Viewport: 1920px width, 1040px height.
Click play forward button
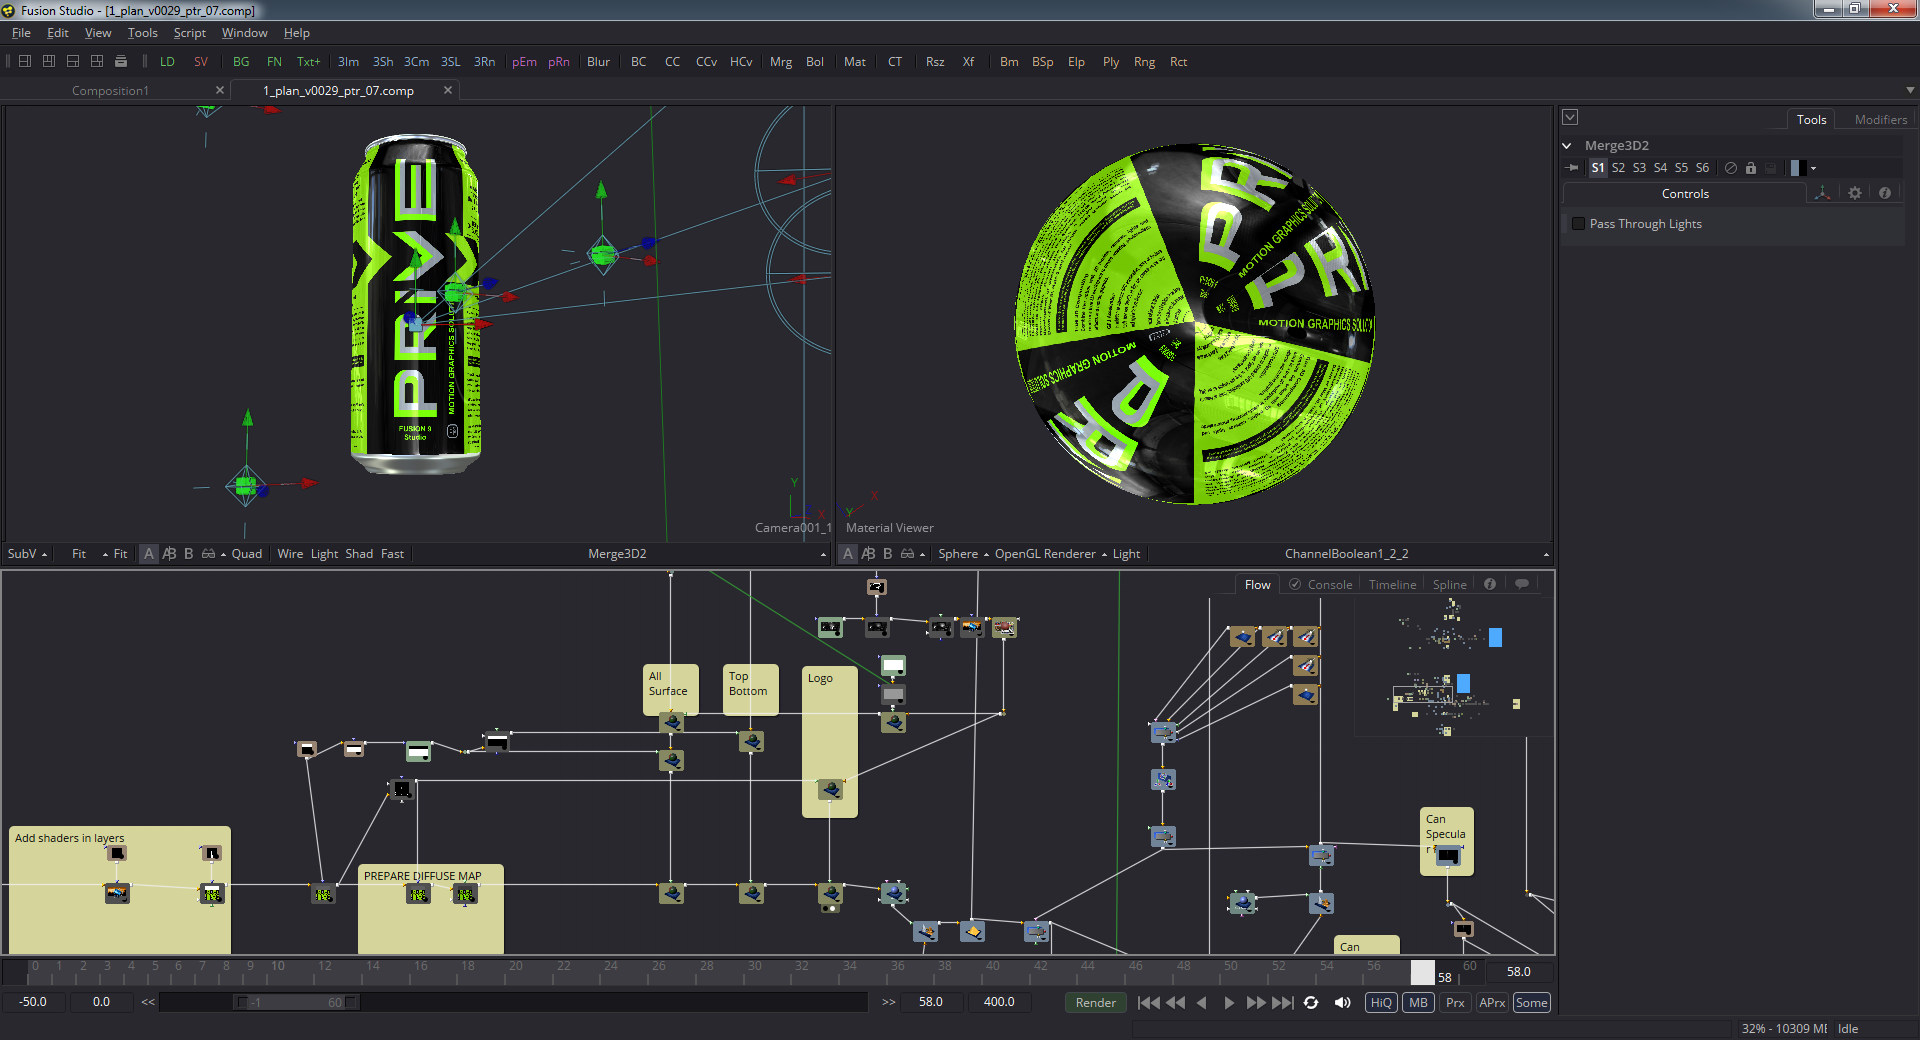pos(1229,1002)
